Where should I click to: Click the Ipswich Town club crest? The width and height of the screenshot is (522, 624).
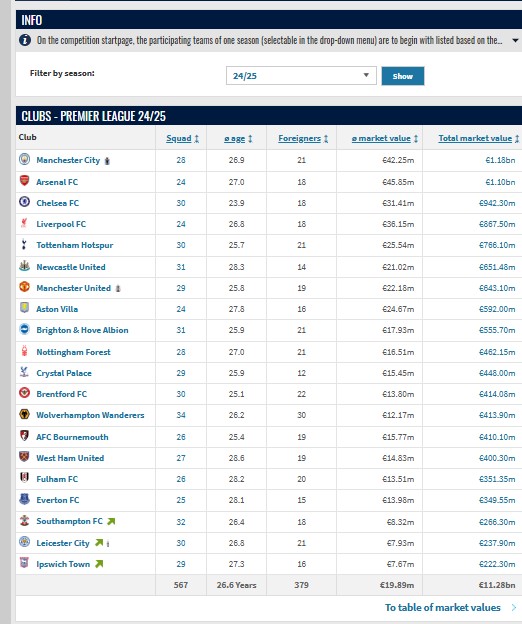point(25,563)
